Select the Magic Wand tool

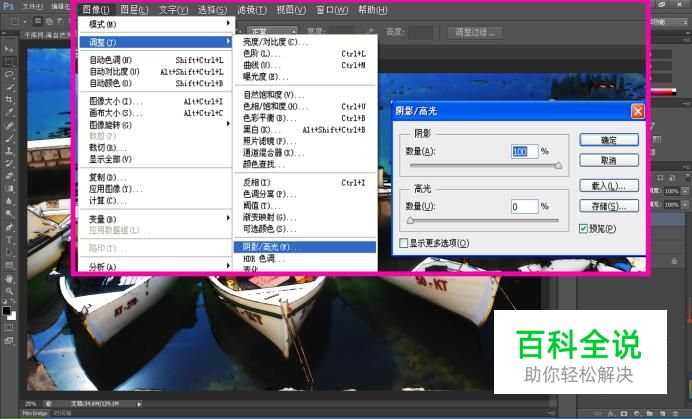pos(9,87)
